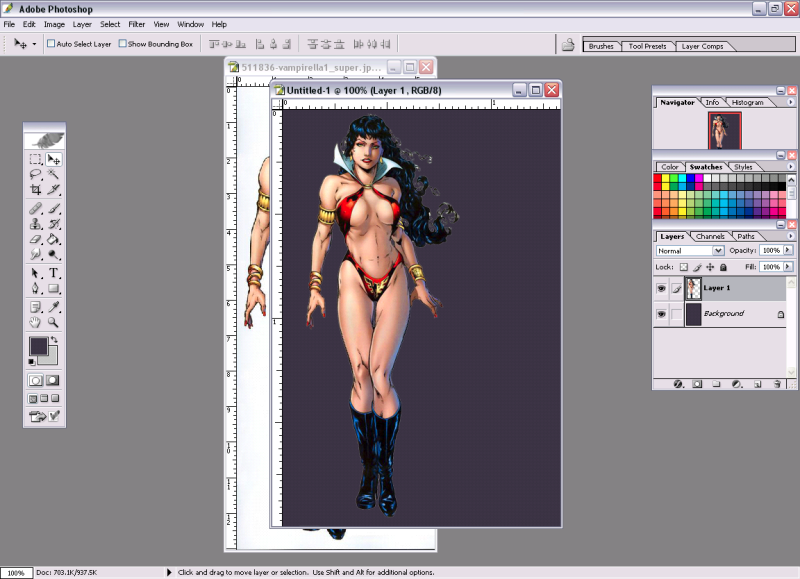
Task: Open layer style menu icon
Action: [x=678, y=384]
